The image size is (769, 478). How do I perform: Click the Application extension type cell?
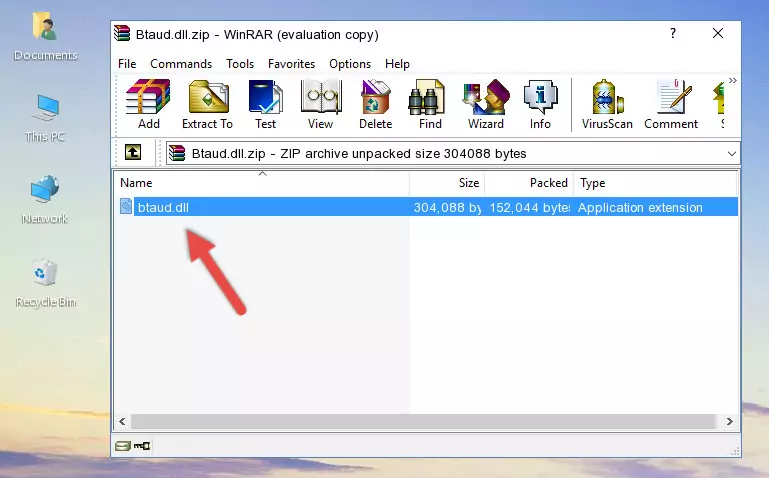tap(640, 207)
